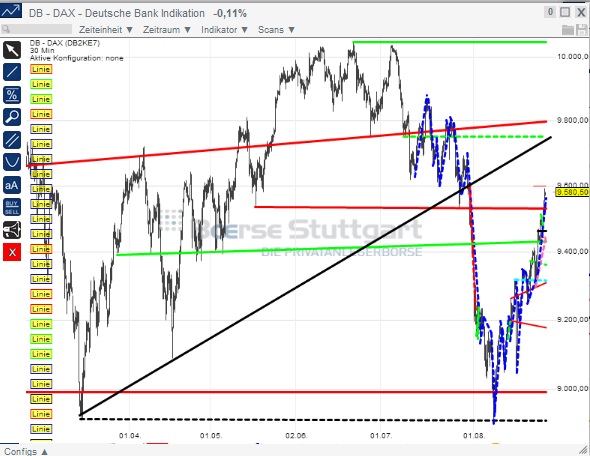Click the search magnifier icon in the search field
This screenshot has height=456, width=590.
pos(6,29)
